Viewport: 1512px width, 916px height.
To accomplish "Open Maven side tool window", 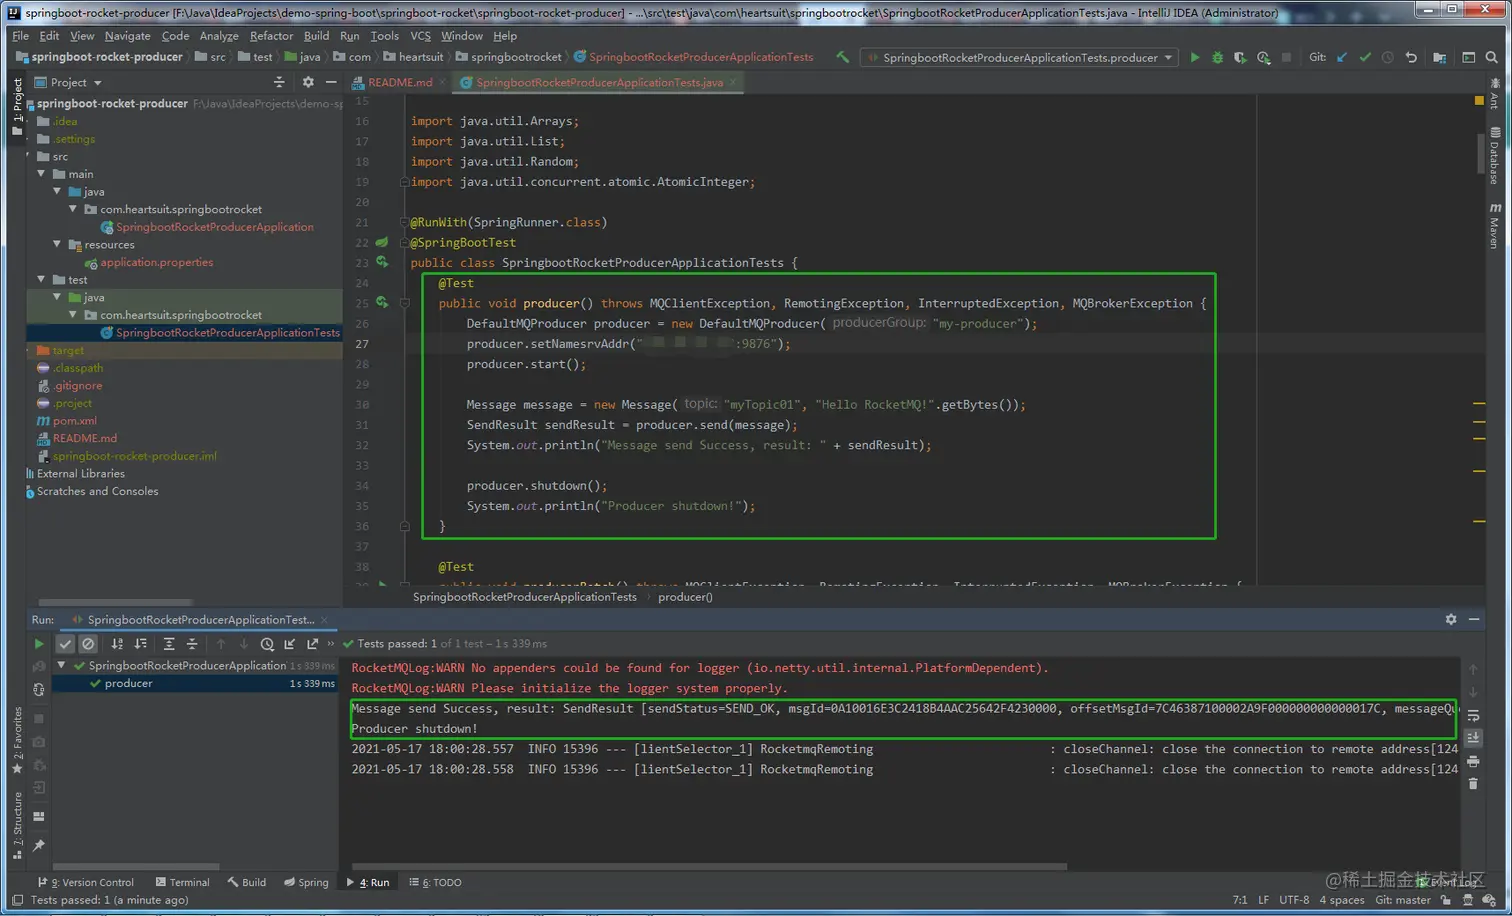I will pos(1494,226).
